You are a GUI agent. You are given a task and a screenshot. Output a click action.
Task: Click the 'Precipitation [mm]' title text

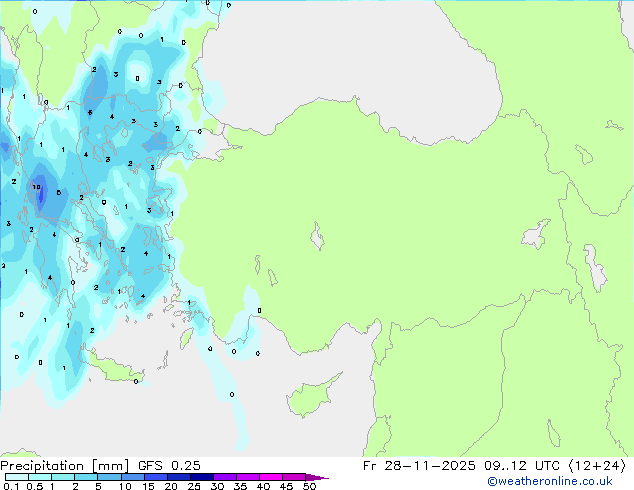pos(65,466)
